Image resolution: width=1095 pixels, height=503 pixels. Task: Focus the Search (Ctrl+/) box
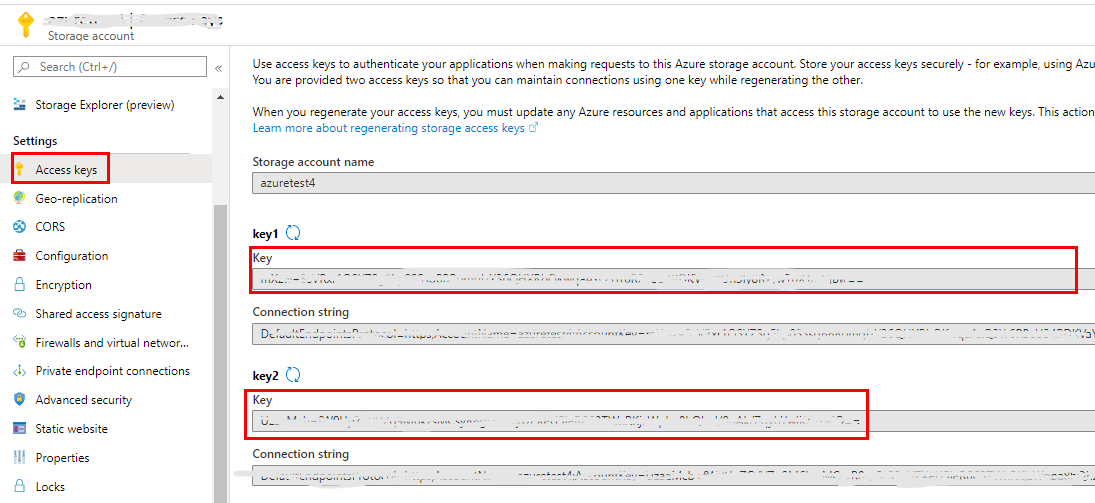[x=110, y=67]
